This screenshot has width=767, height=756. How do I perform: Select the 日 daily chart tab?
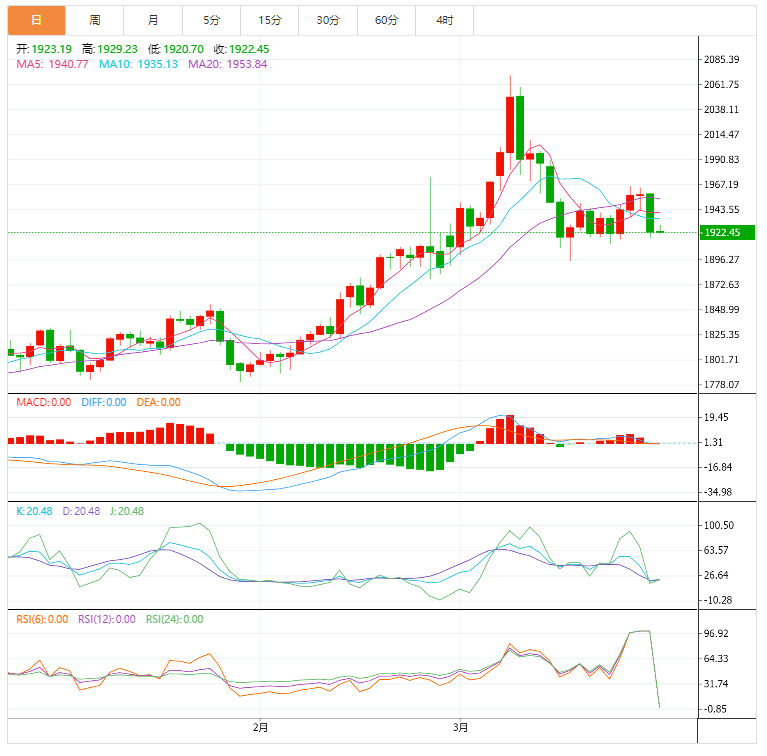(36, 21)
